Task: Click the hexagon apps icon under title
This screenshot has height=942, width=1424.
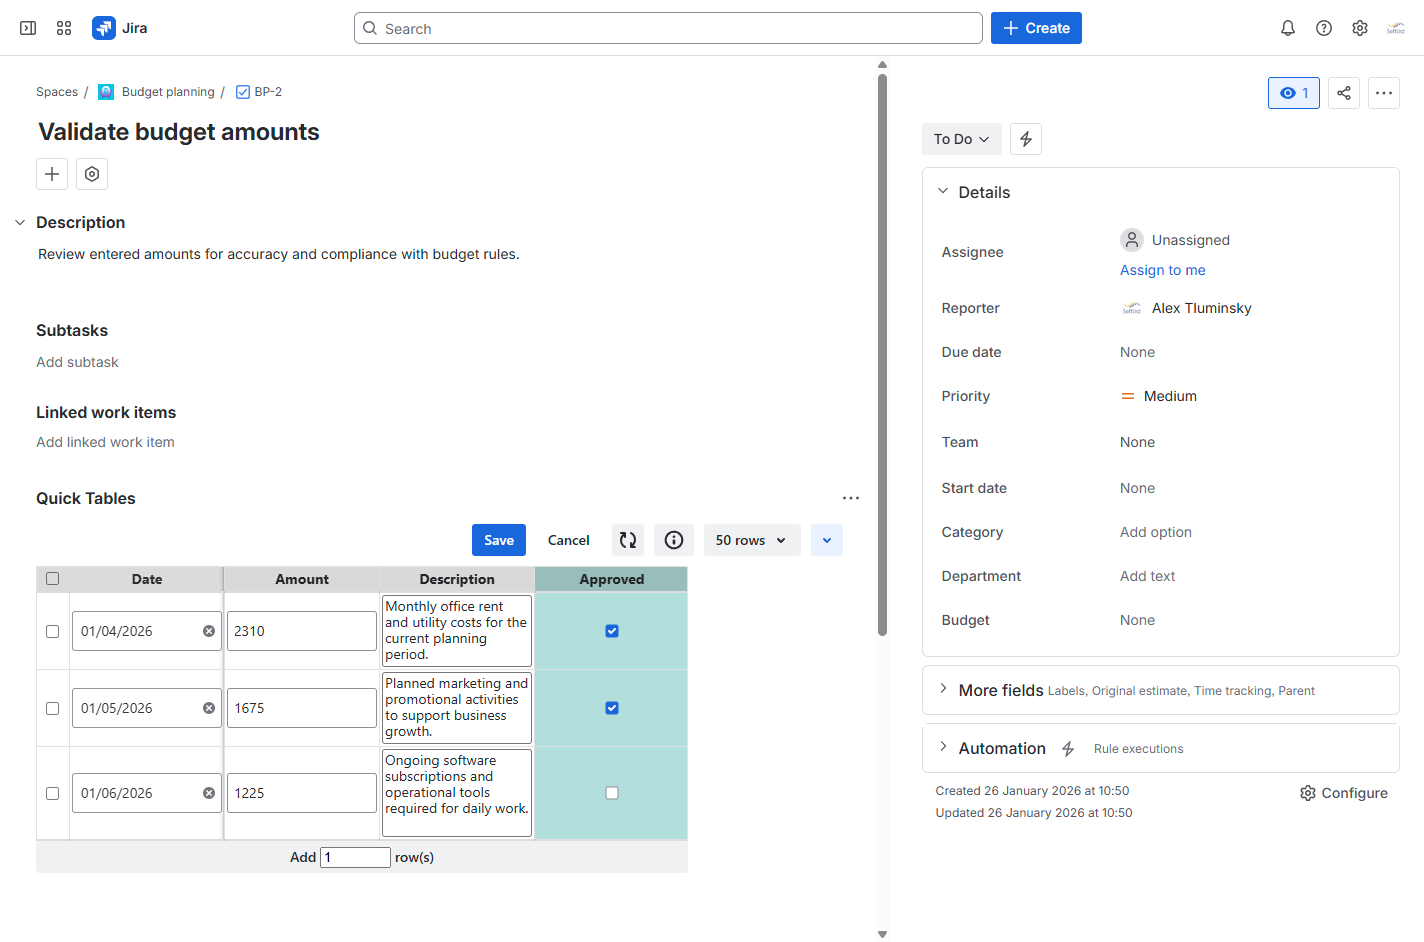Action: 92,174
